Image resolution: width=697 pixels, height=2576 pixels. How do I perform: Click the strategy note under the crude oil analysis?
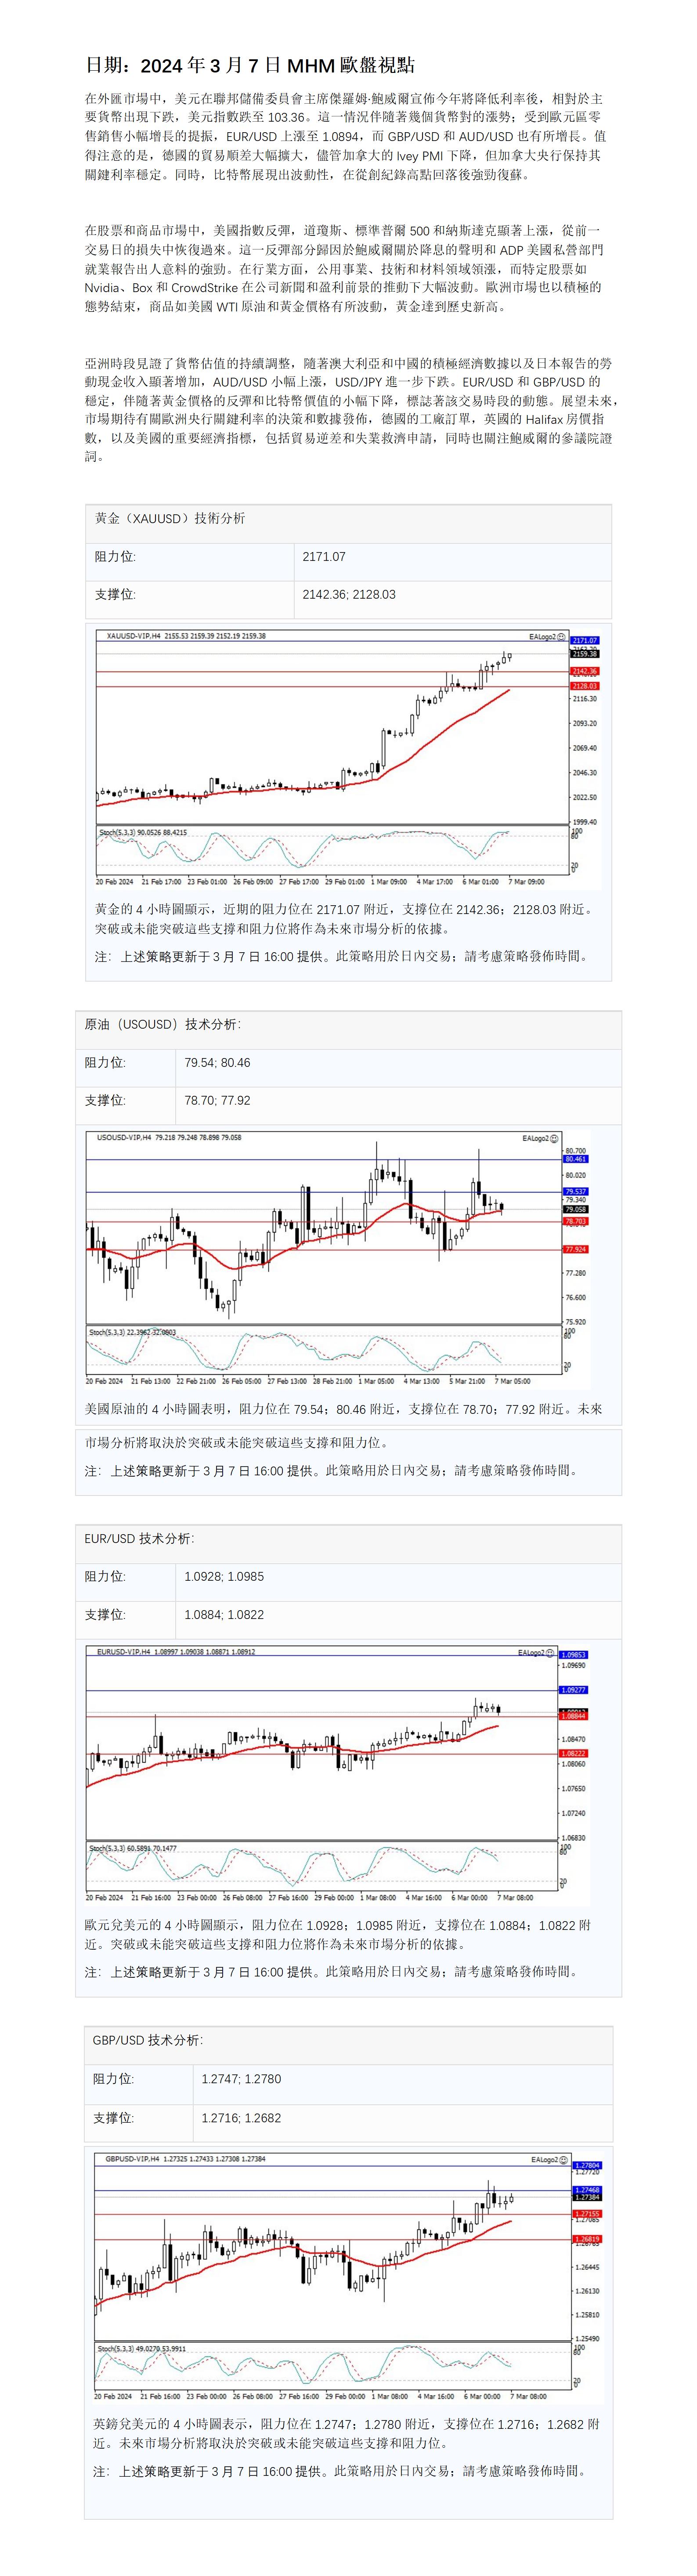(x=331, y=1470)
